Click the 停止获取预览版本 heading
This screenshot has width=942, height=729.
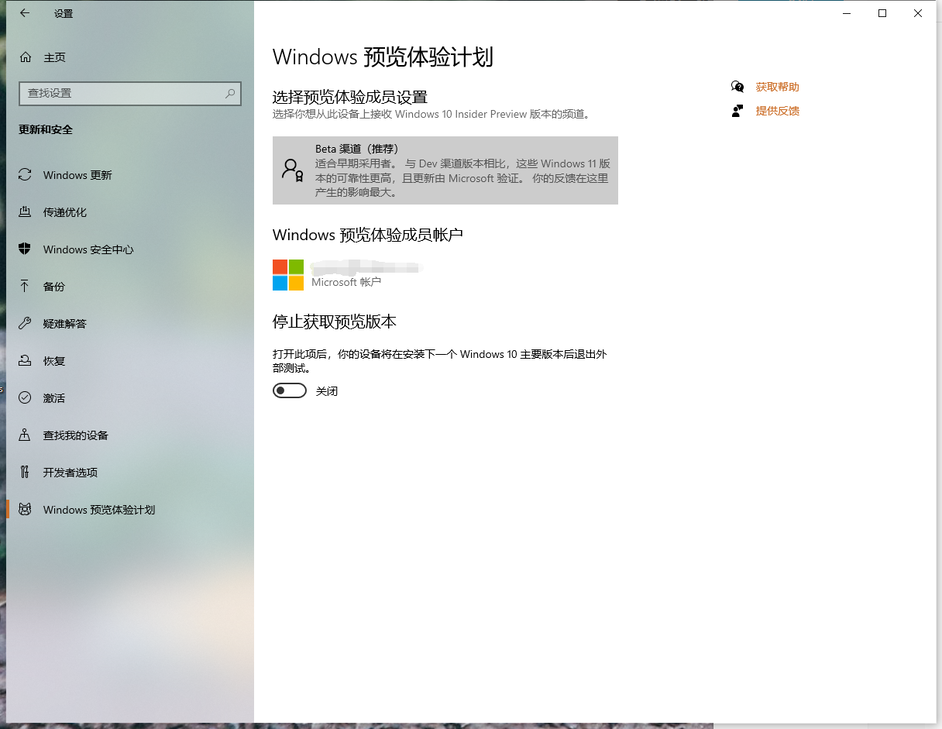tap(334, 322)
